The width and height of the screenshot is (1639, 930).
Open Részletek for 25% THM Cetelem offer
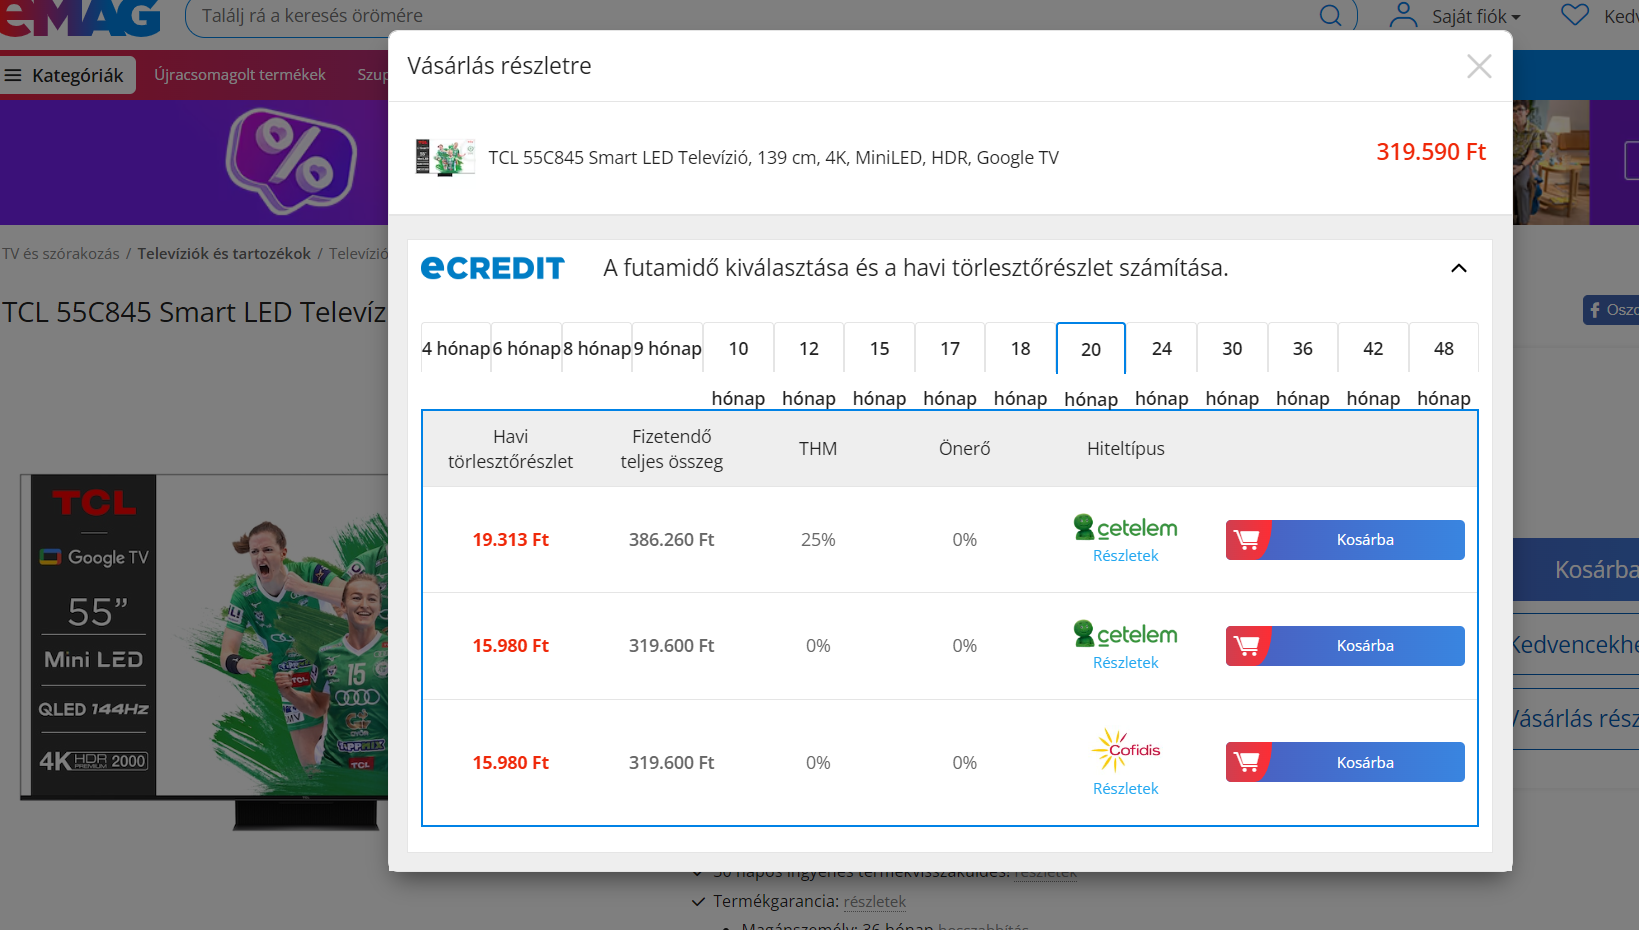(1126, 556)
